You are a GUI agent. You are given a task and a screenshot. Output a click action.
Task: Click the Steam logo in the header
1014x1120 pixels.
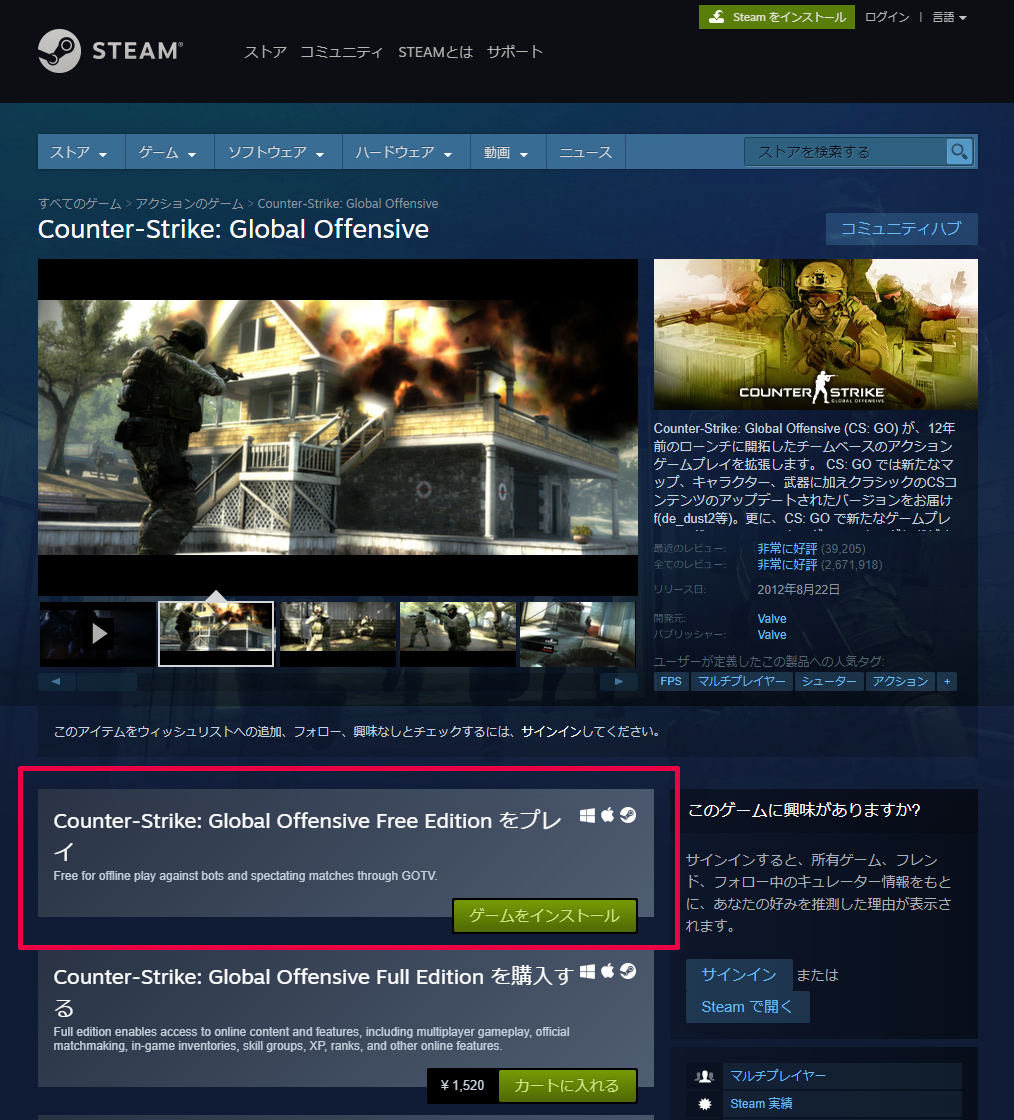[111, 51]
